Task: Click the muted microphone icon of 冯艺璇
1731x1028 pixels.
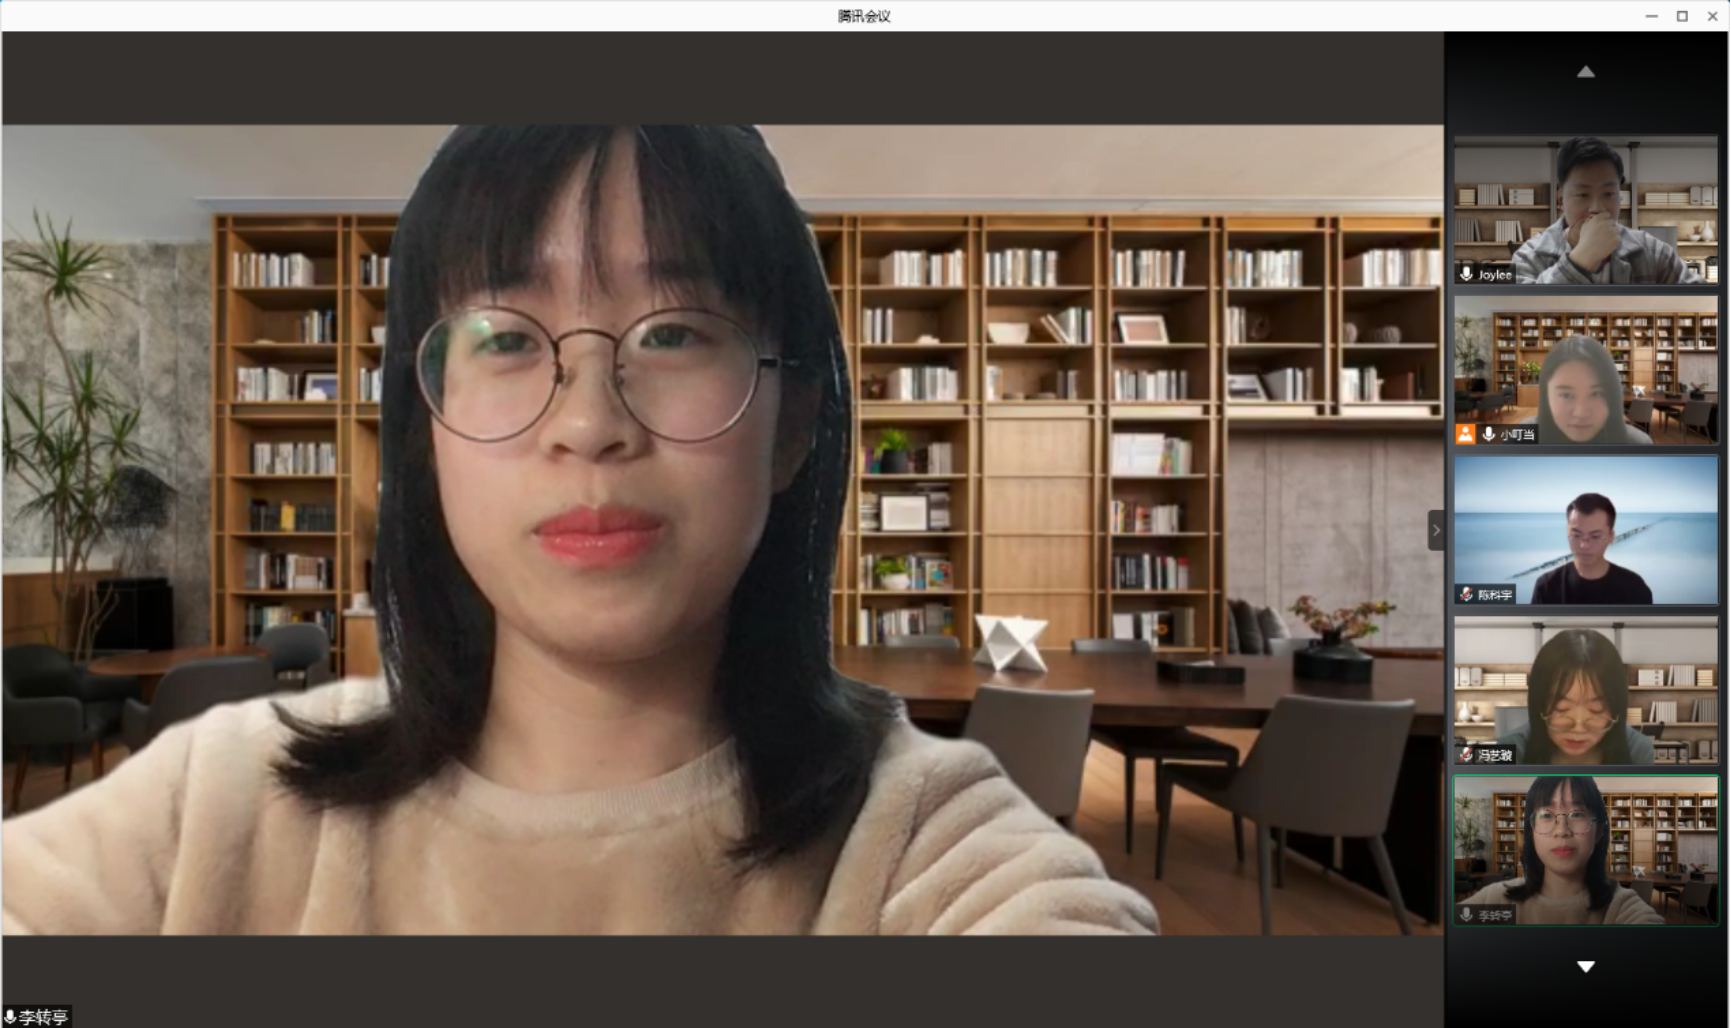Action: [x=1466, y=754]
